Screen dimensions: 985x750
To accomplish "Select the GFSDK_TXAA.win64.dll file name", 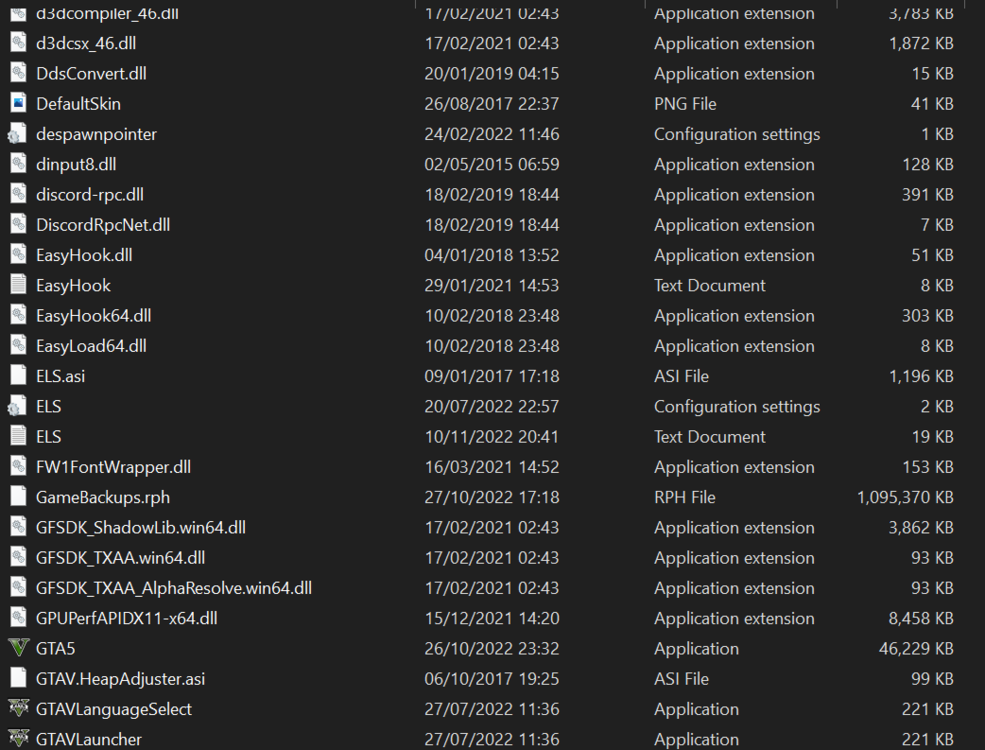I will coord(121,558).
